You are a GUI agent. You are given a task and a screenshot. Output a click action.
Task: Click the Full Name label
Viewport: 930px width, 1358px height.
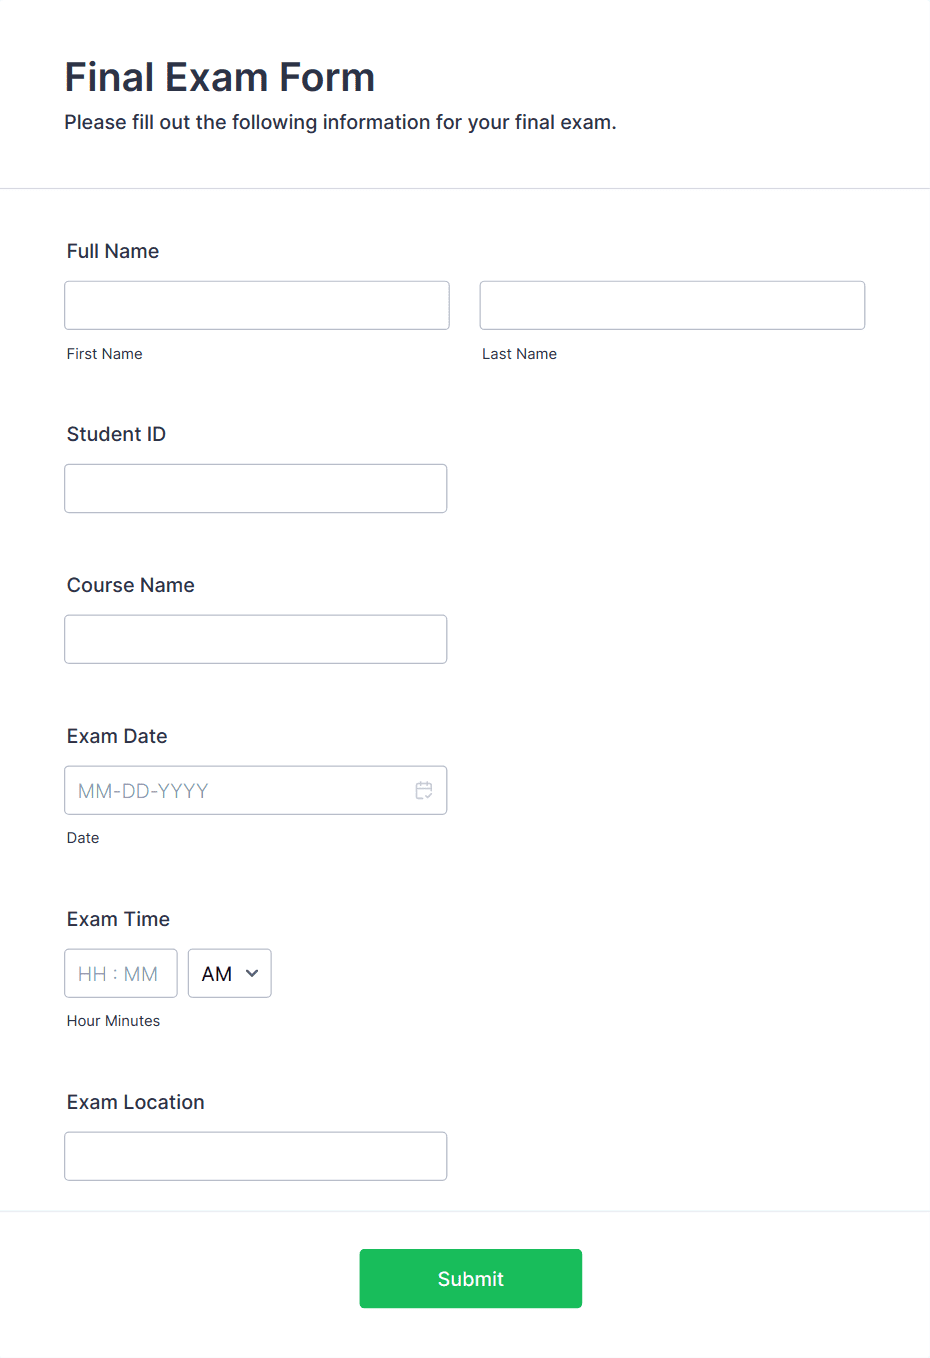coord(113,251)
